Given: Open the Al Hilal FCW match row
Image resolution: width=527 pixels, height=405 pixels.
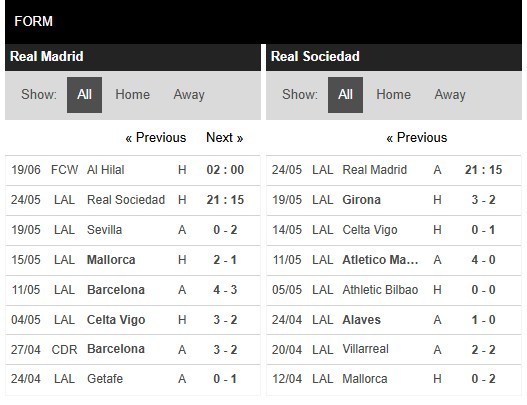Looking at the screenshot, I should 133,170.
